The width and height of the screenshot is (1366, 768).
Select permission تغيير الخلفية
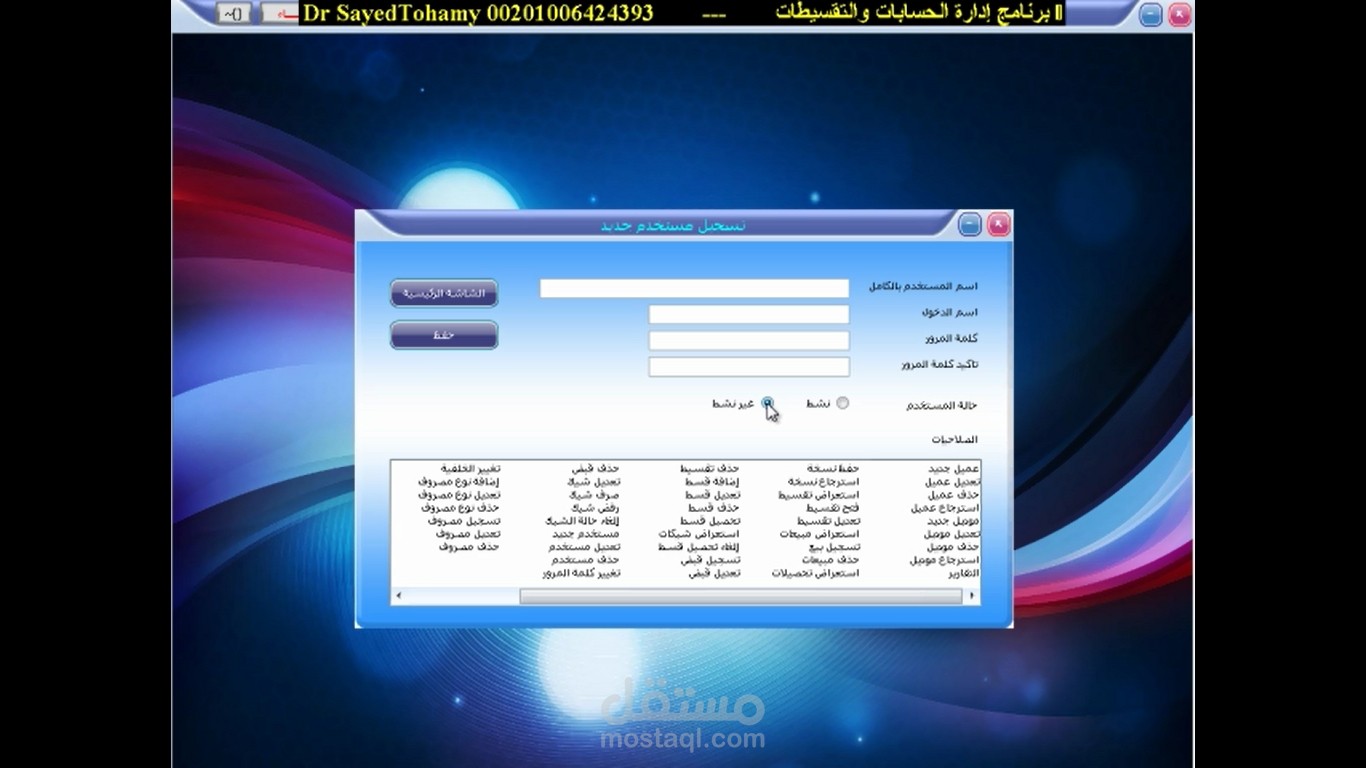(x=471, y=469)
